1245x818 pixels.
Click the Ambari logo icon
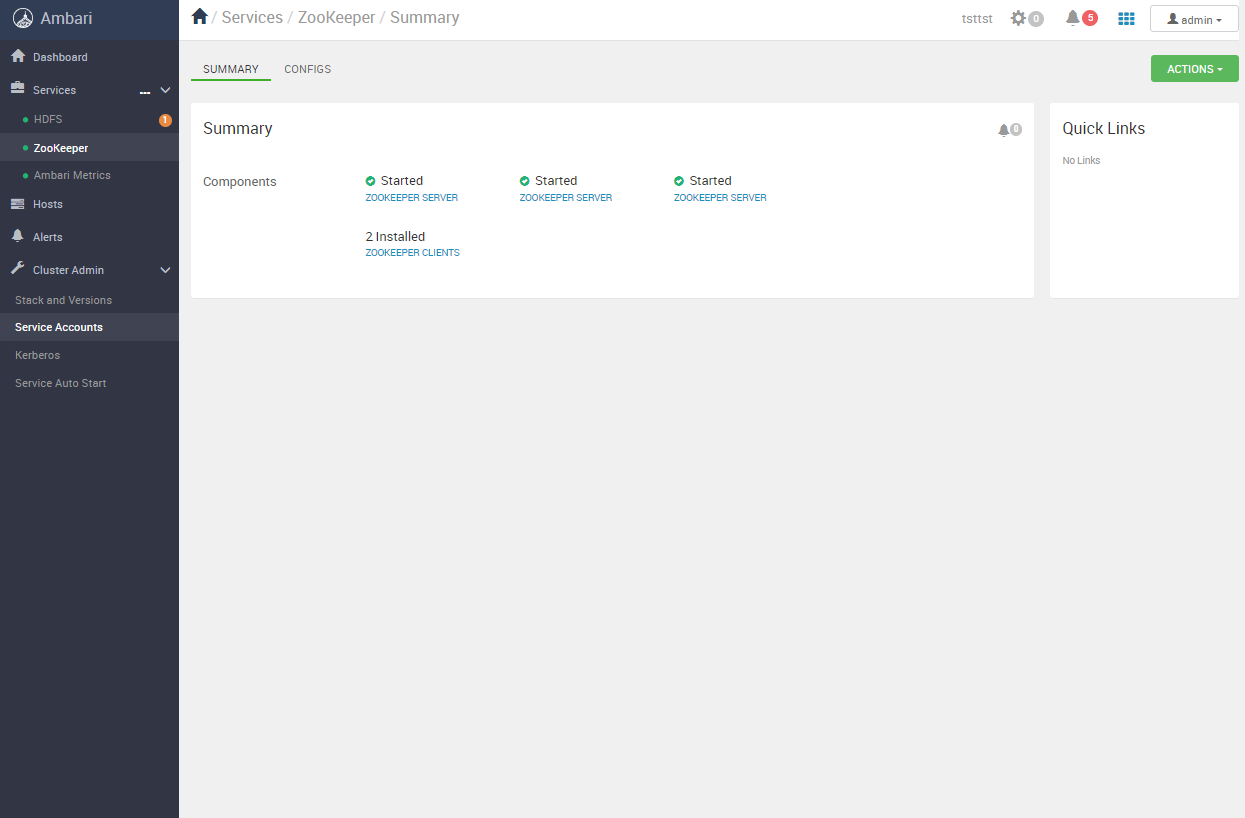22,18
